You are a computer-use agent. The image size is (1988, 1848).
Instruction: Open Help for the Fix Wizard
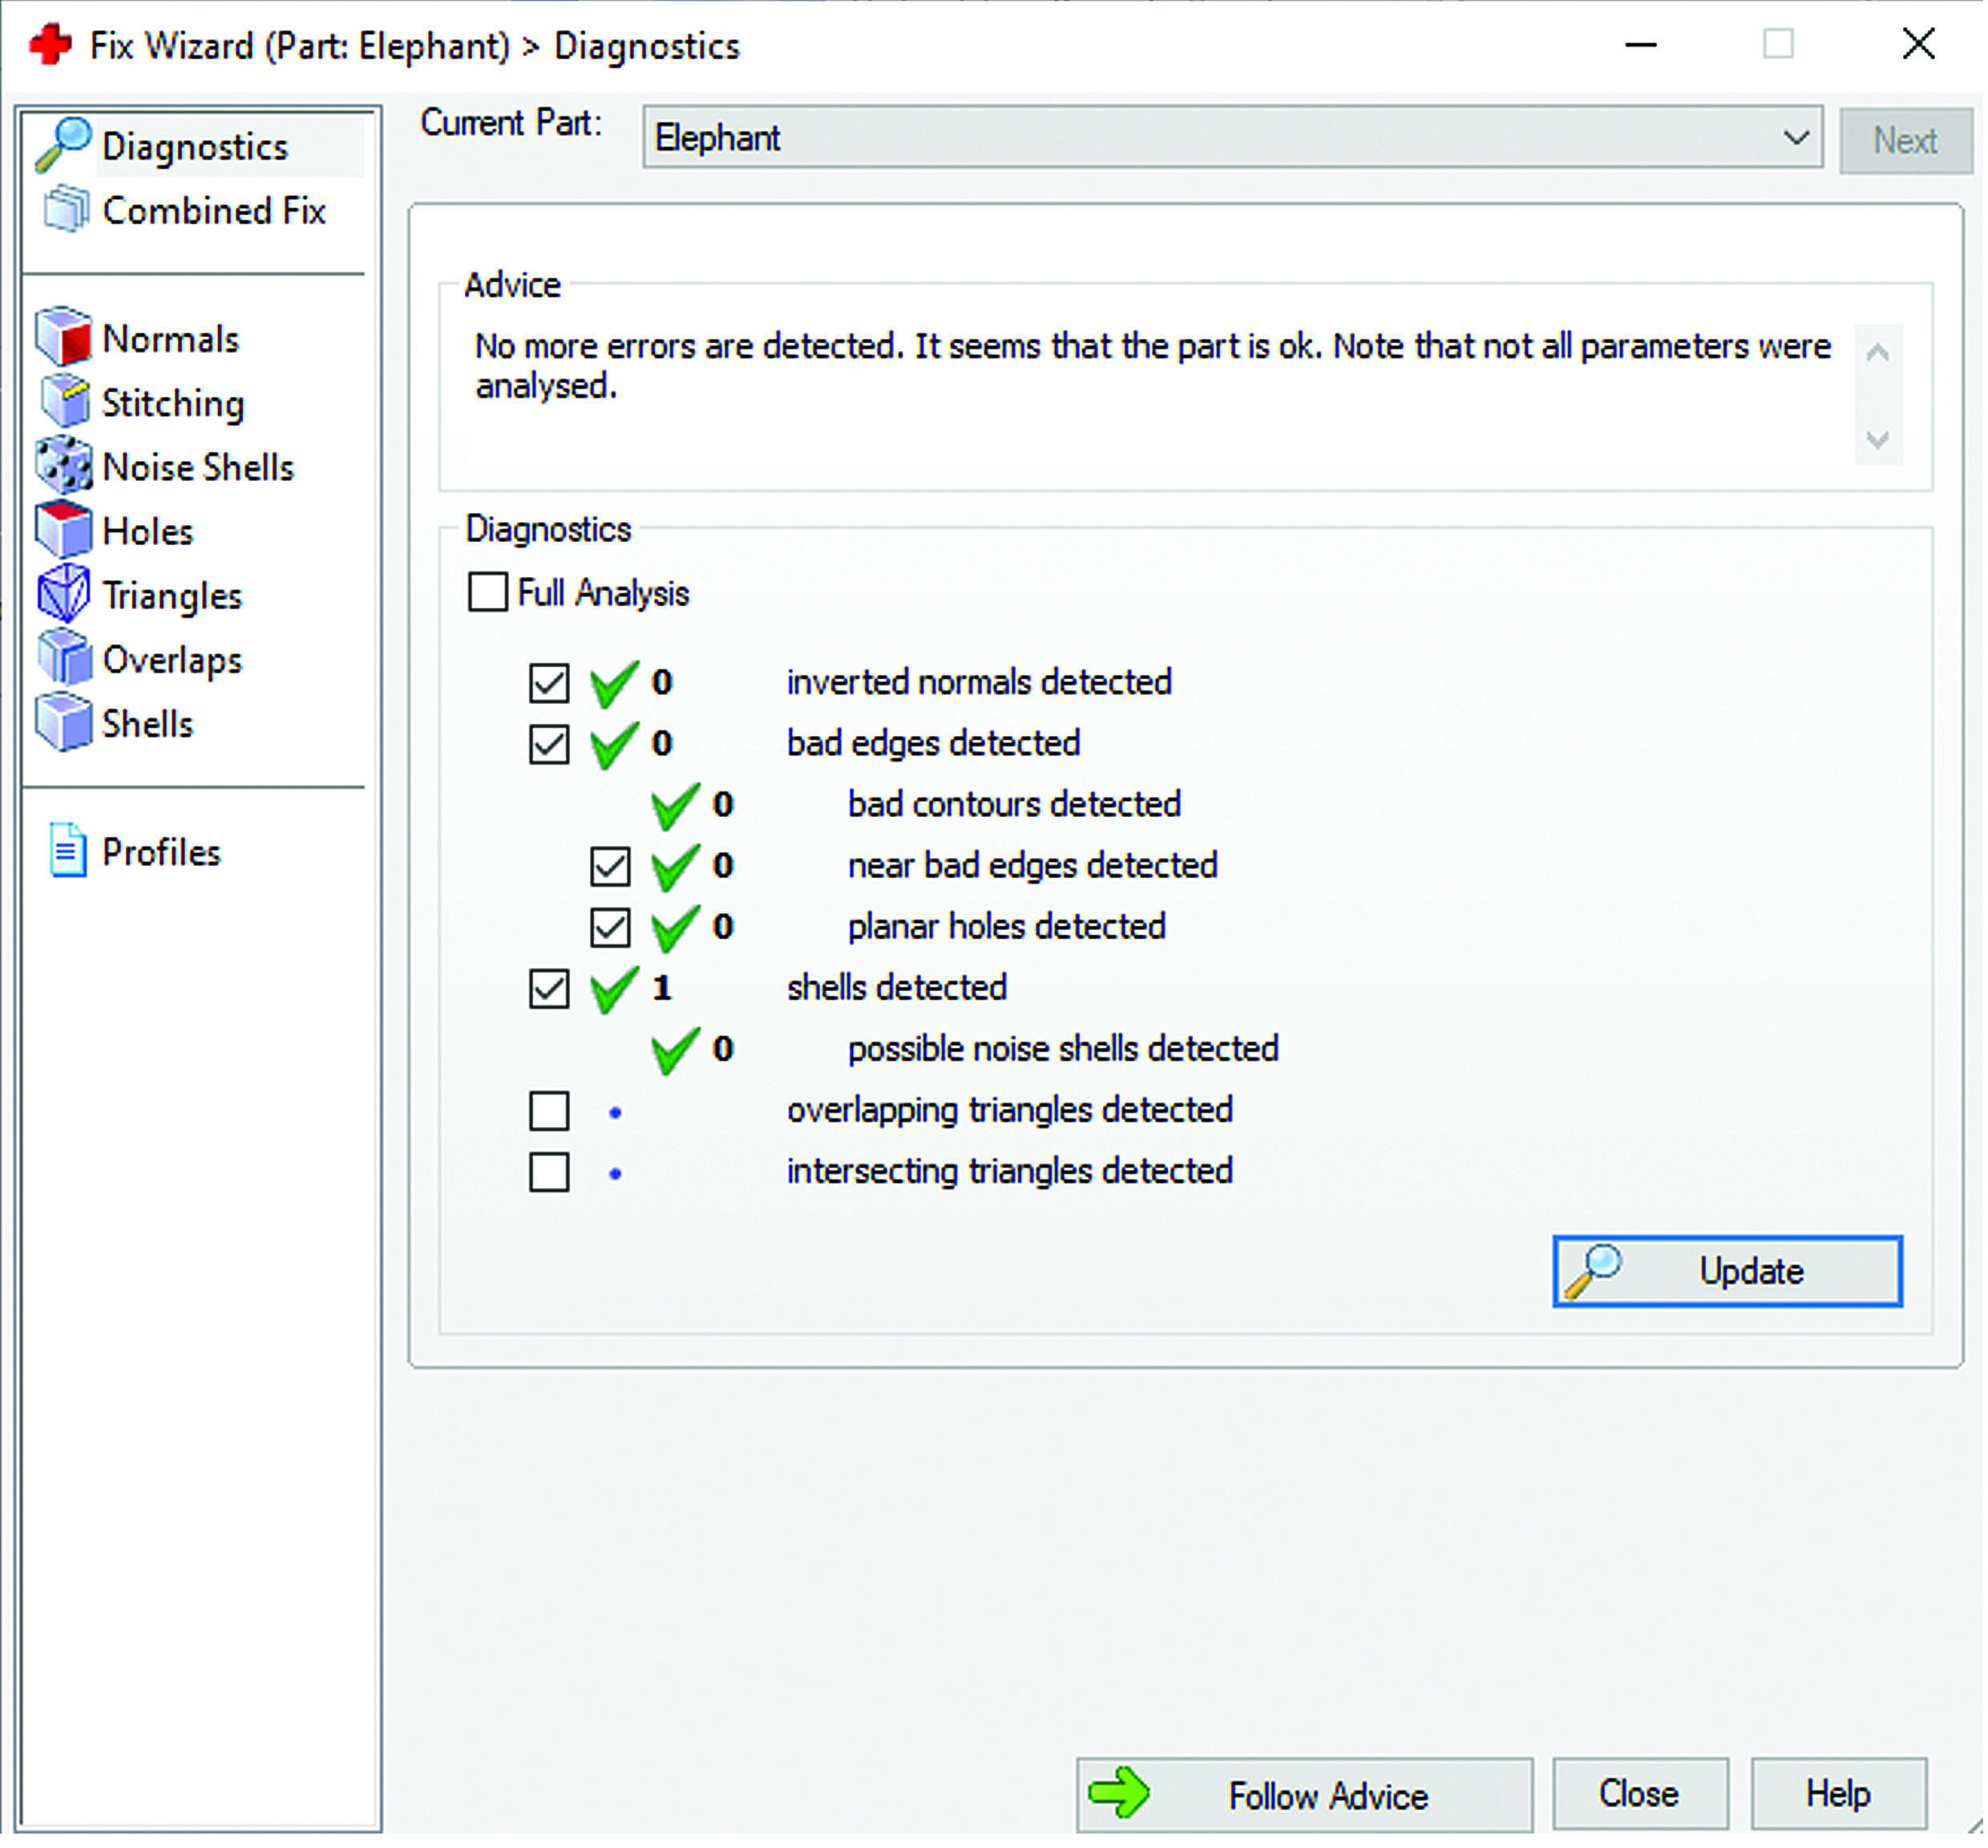point(1840,1795)
